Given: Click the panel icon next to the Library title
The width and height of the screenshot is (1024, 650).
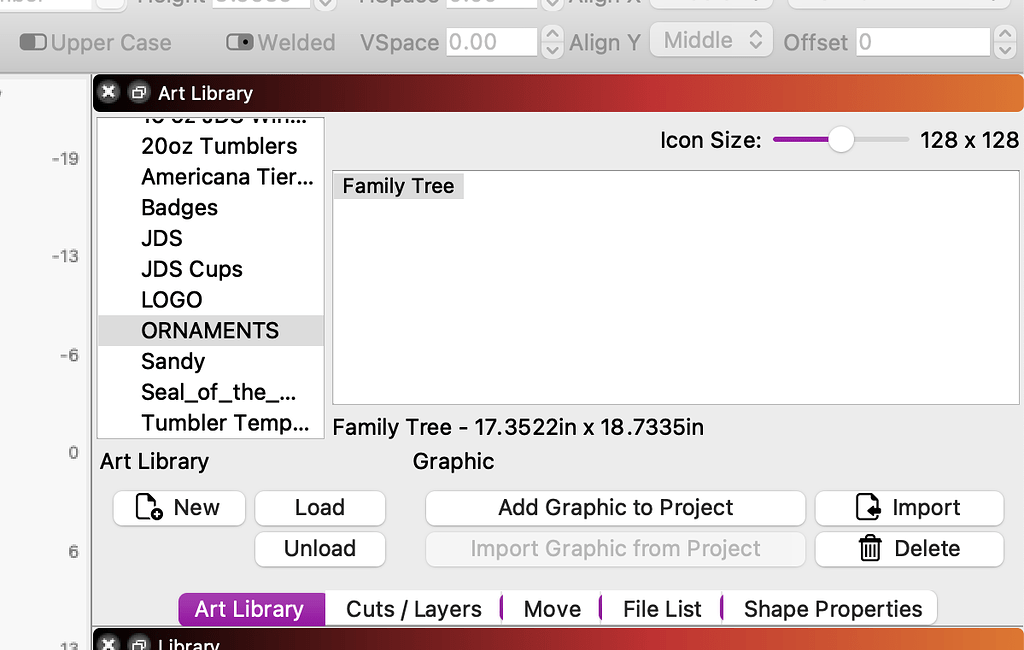Looking at the screenshot, I should (139, 644).
